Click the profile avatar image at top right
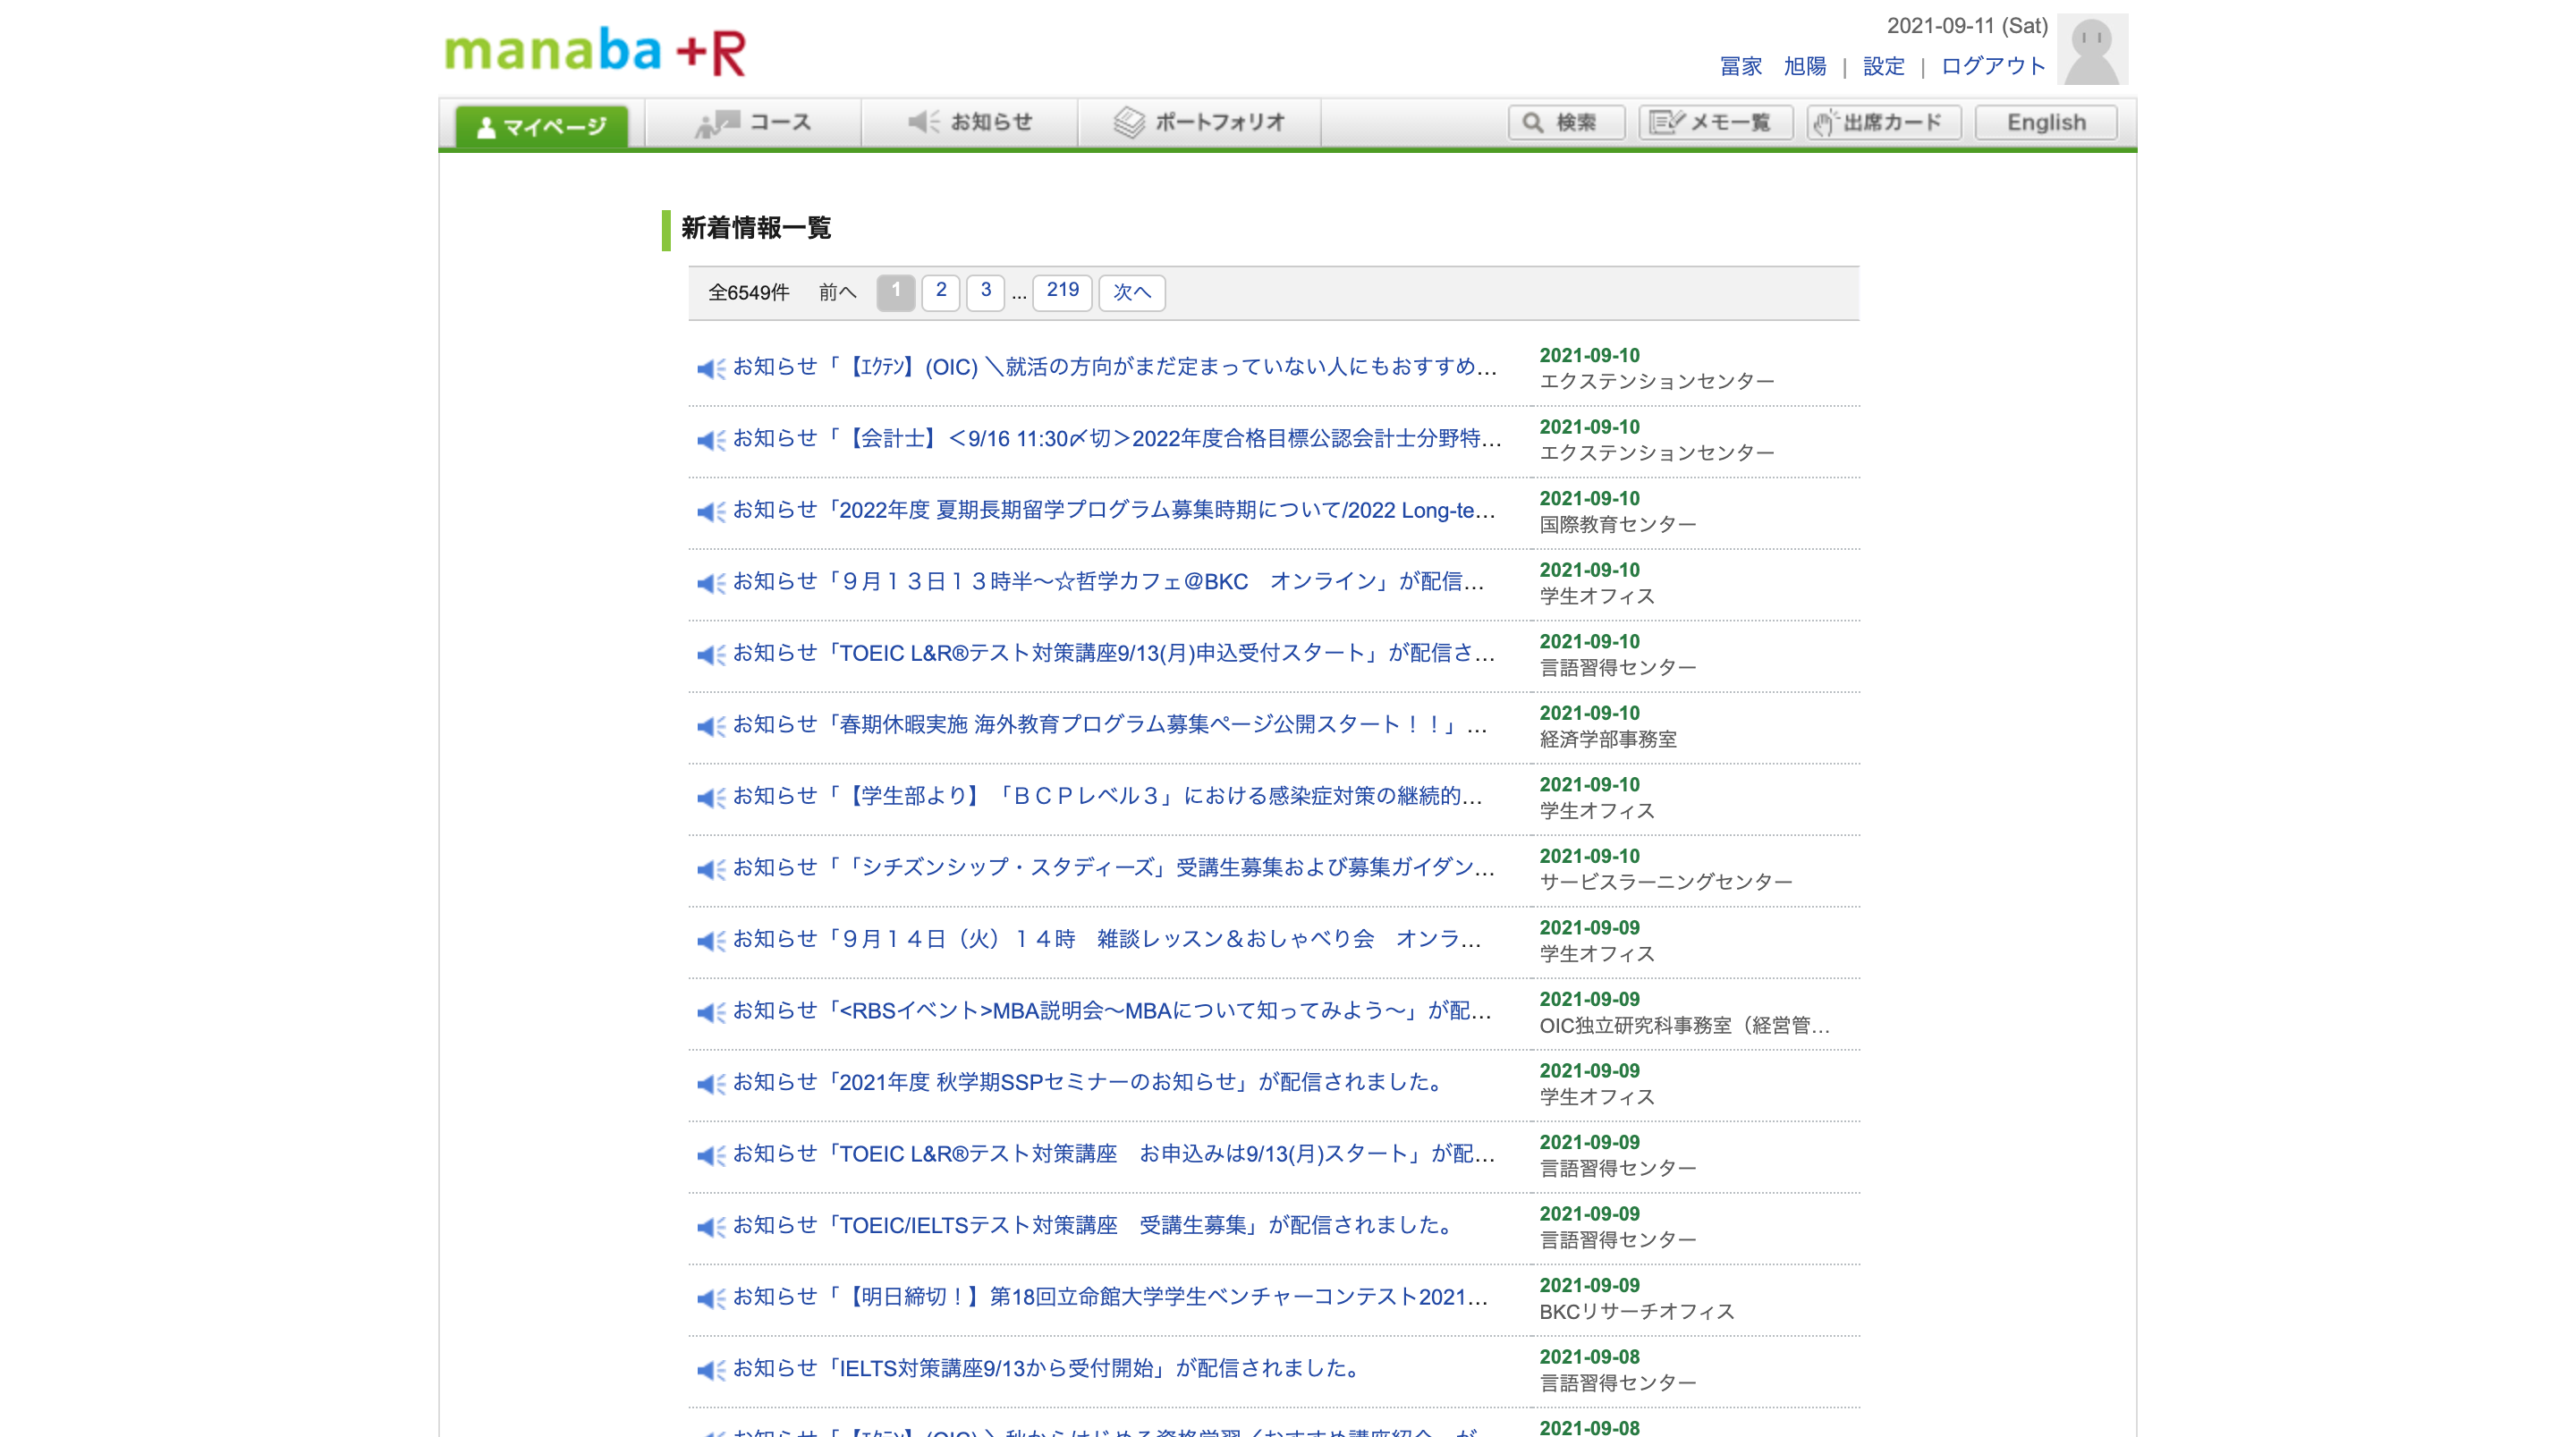The height and width of the screenshot is (1437, 2576). click(2092, 49)
